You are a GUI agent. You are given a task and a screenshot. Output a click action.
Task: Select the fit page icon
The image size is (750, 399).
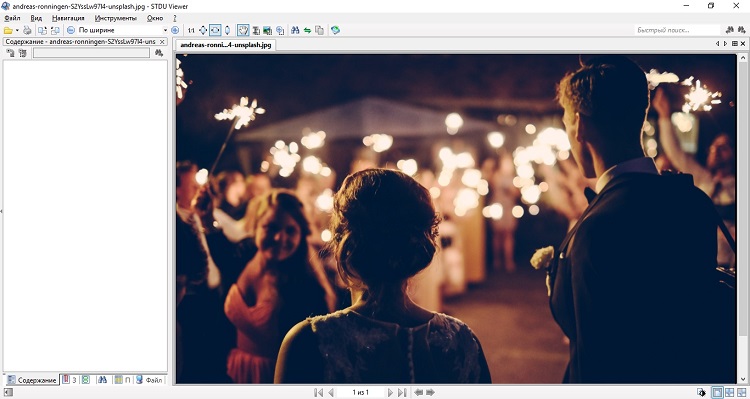[x=203, y=30]
